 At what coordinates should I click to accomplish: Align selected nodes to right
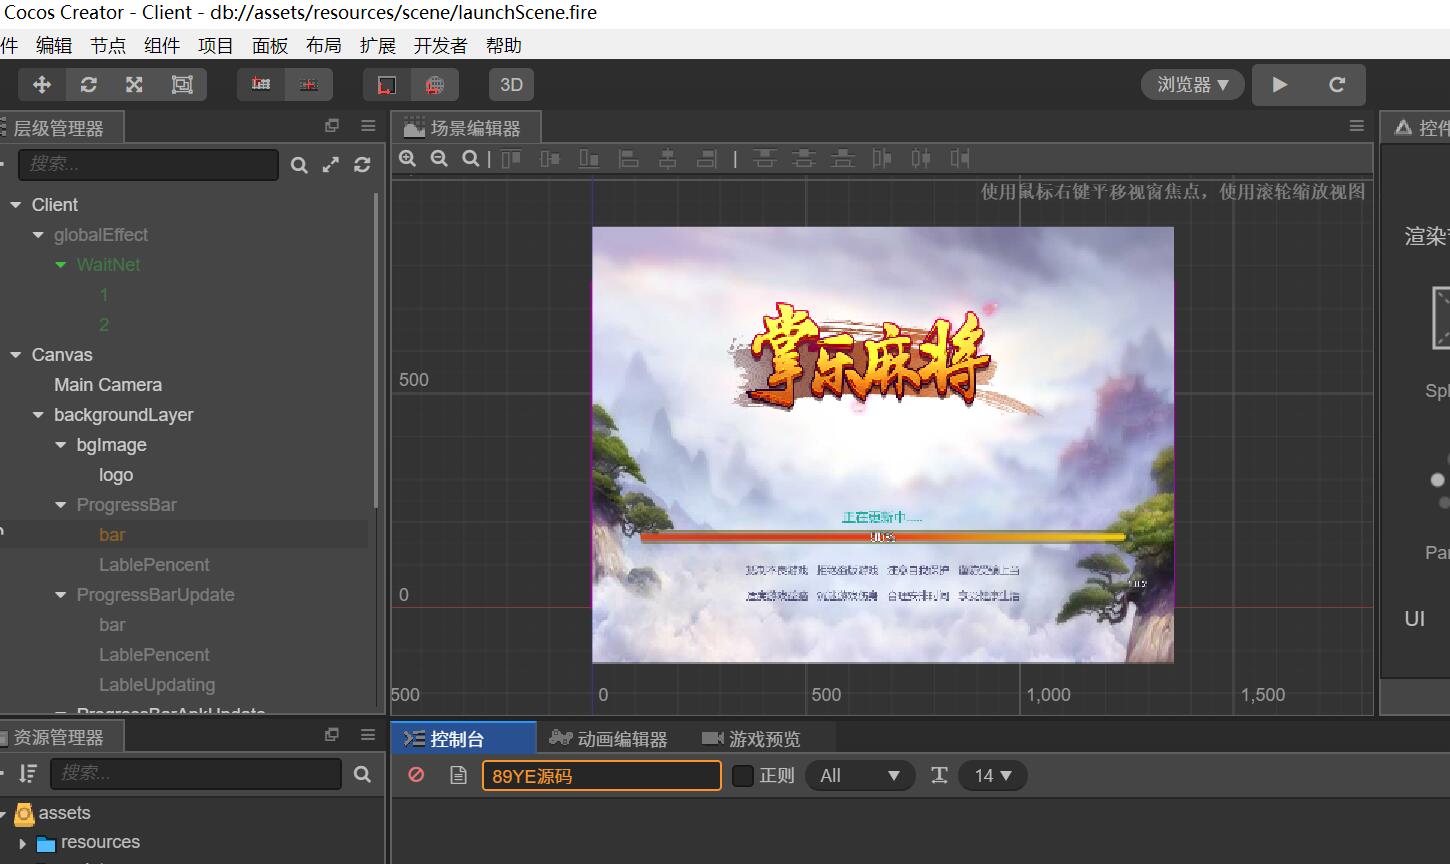[x=706, y=158]
